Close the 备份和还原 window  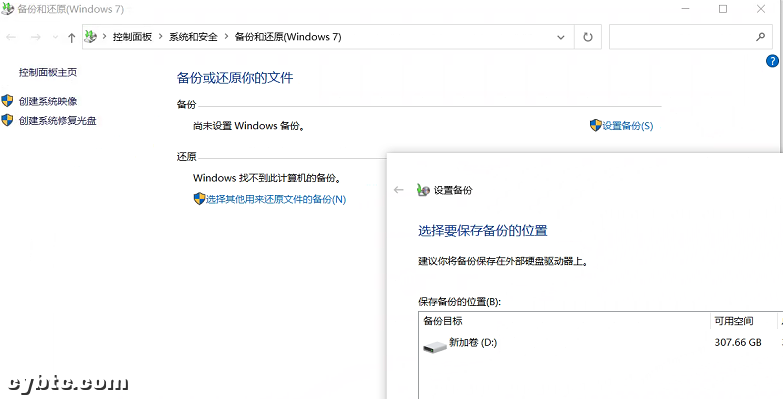(x=761, y=9)
